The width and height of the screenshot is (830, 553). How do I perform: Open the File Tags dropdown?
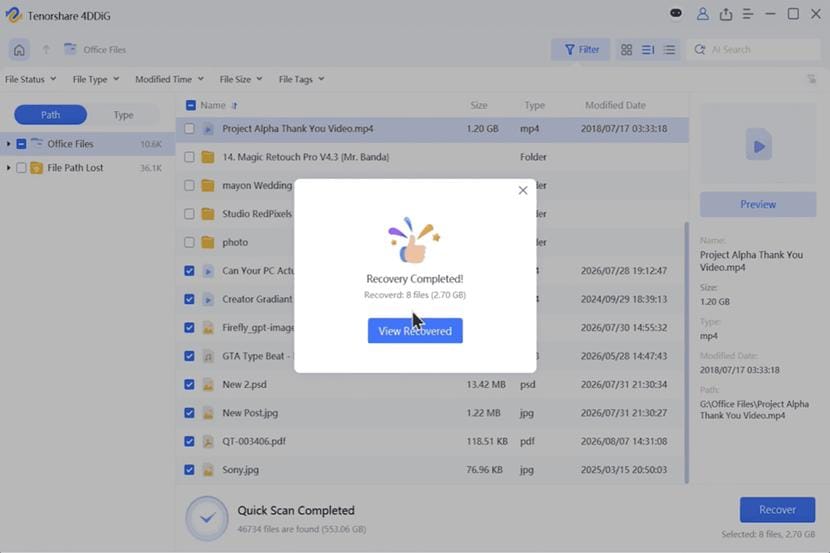point(301,79)
